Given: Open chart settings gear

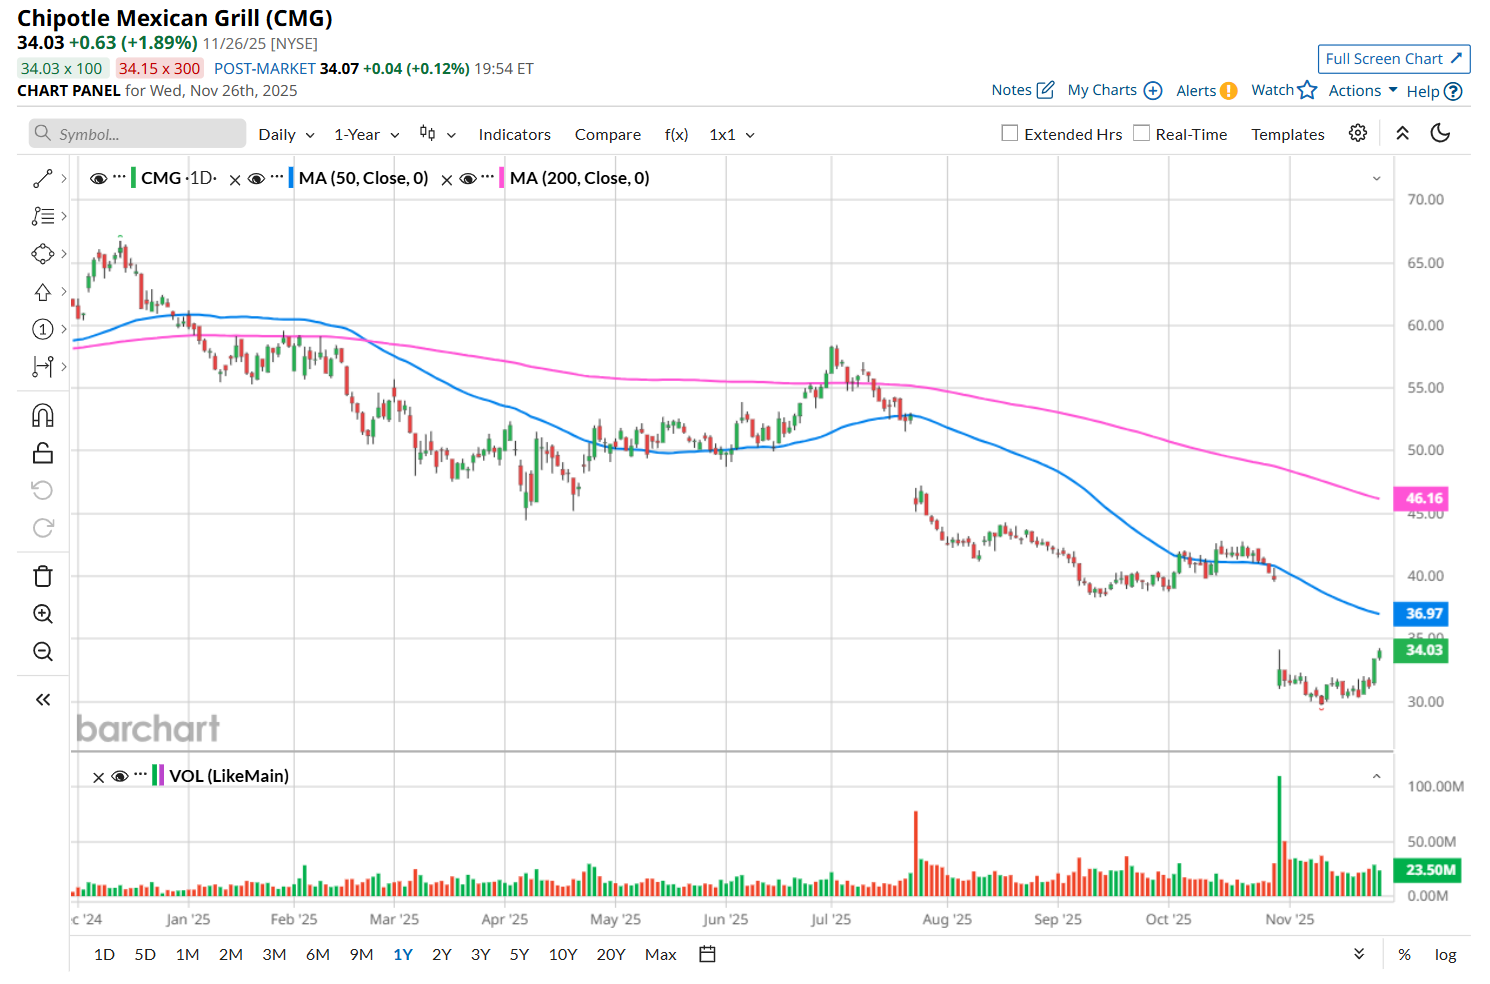Looking at the screenshot, I should 1358,133.
